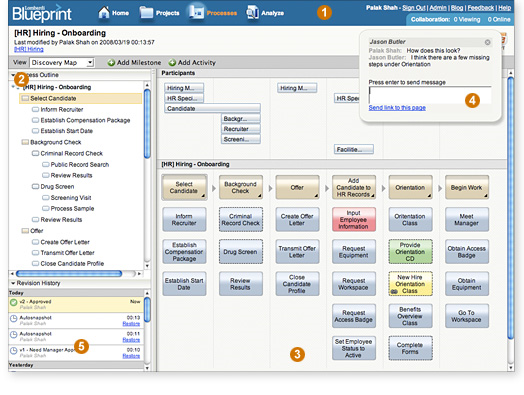This screenshot has width=524, height=395.
Task: Select the red Input Employee Information activity
Action: tap(354, 220)
